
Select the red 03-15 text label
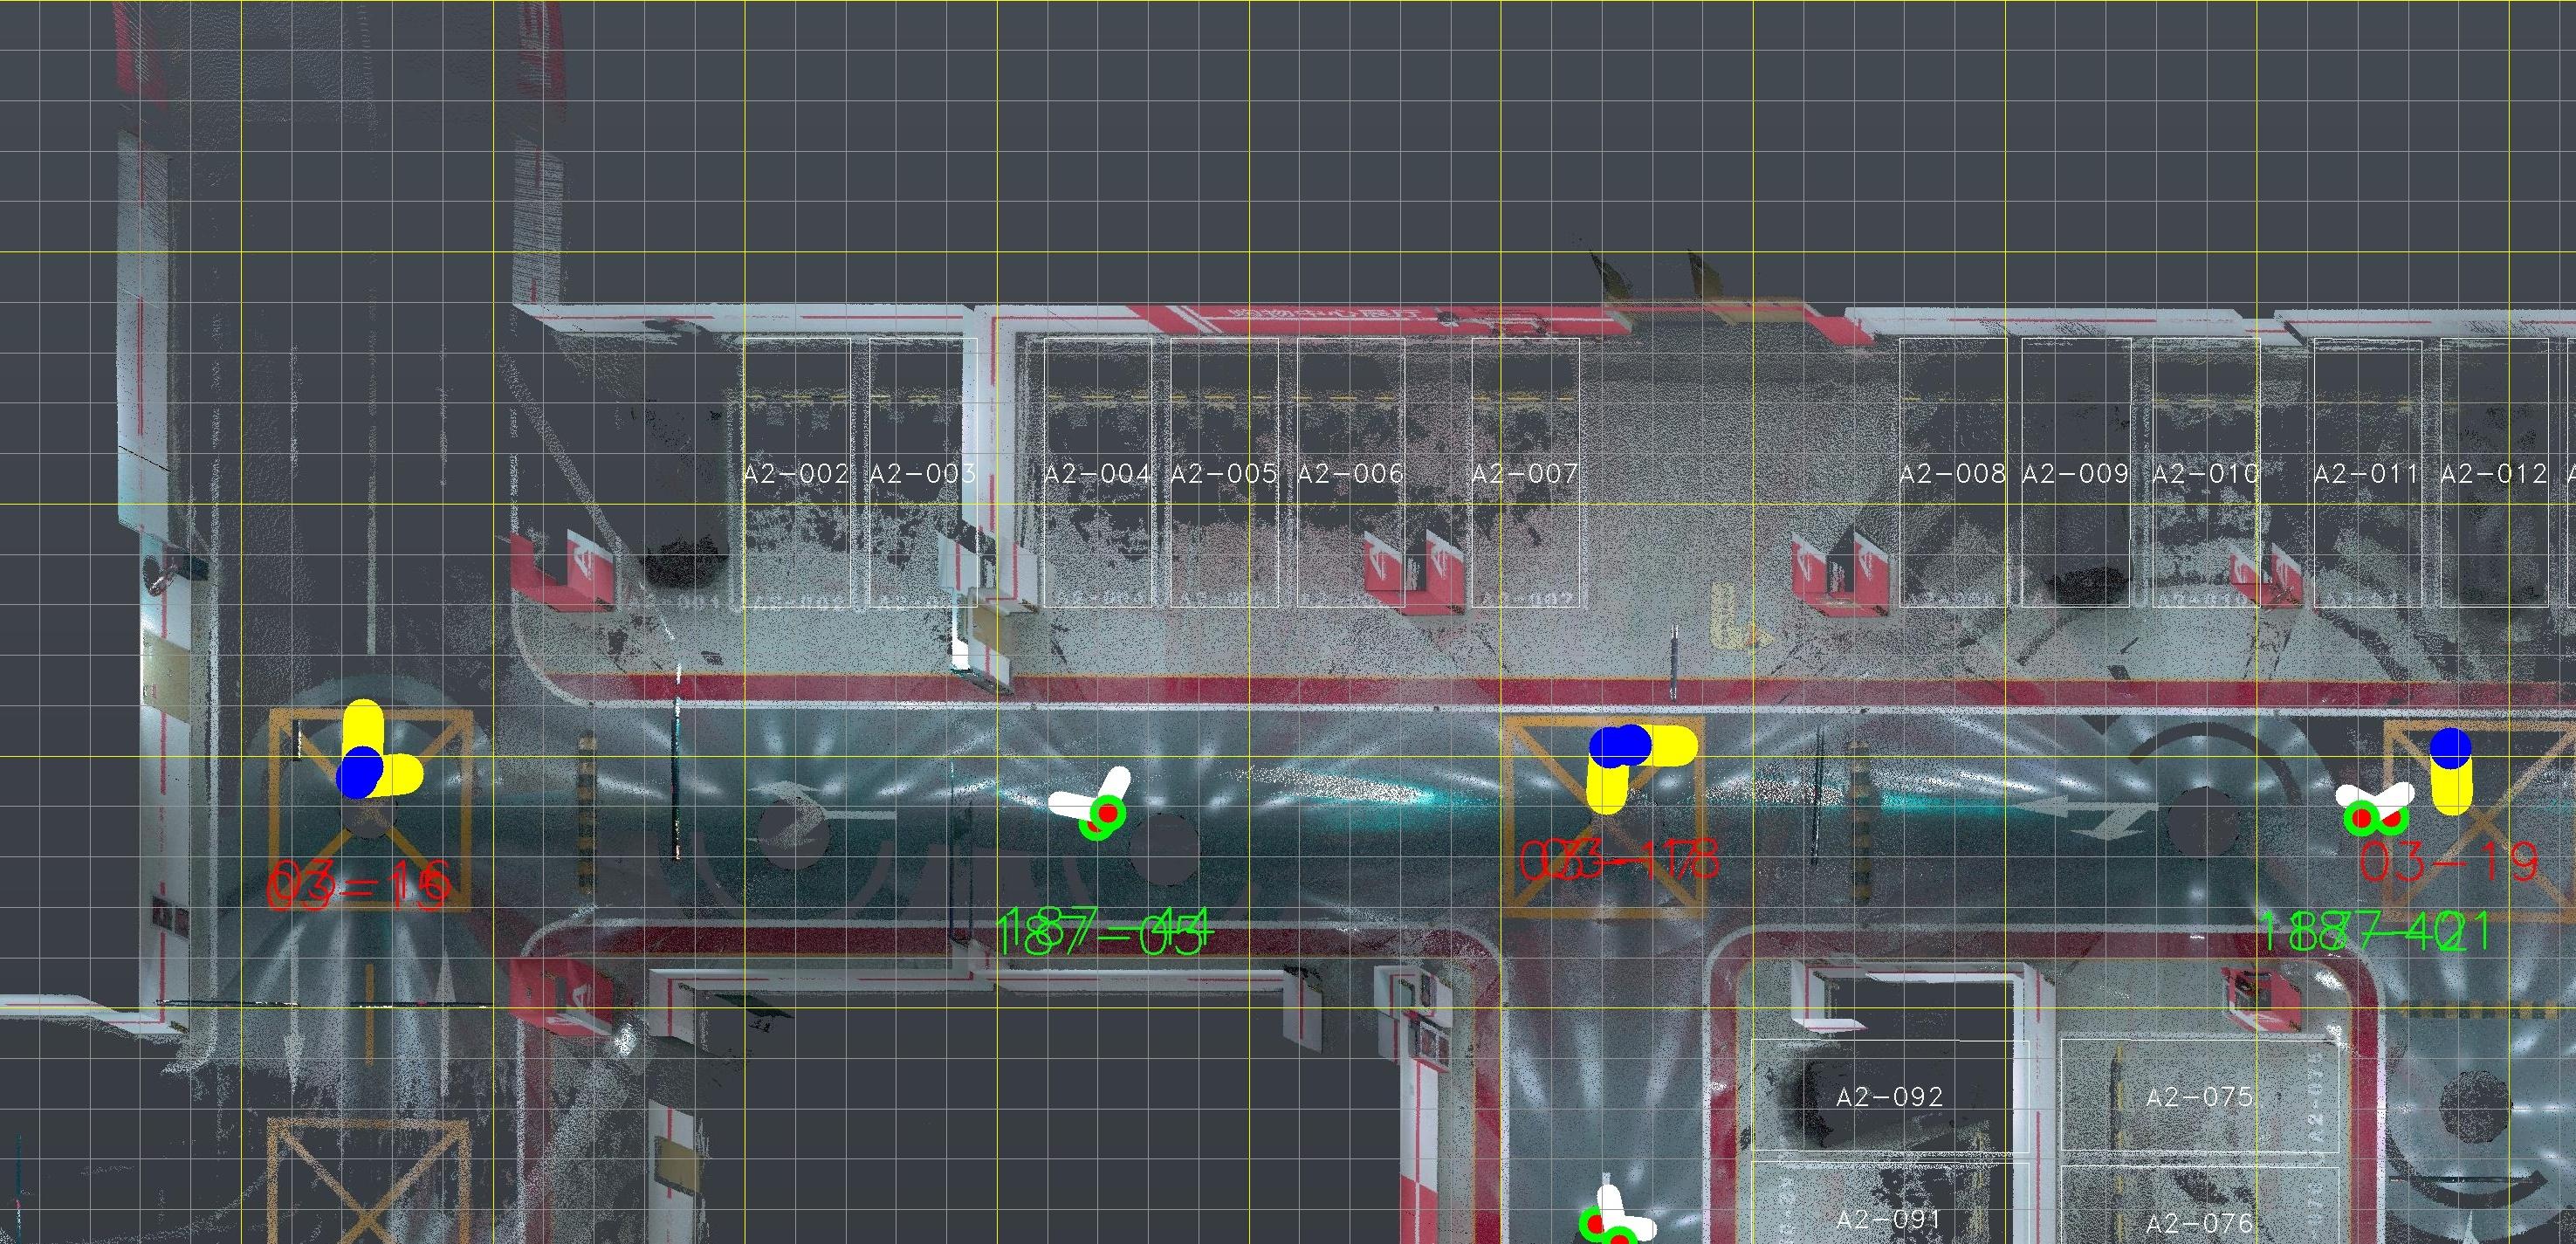pos(359,885)
